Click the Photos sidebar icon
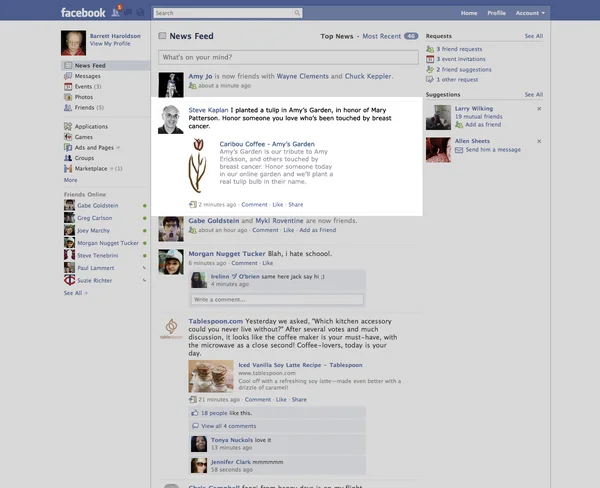This screenshot has width=600, height=488. tap(68, 97)
